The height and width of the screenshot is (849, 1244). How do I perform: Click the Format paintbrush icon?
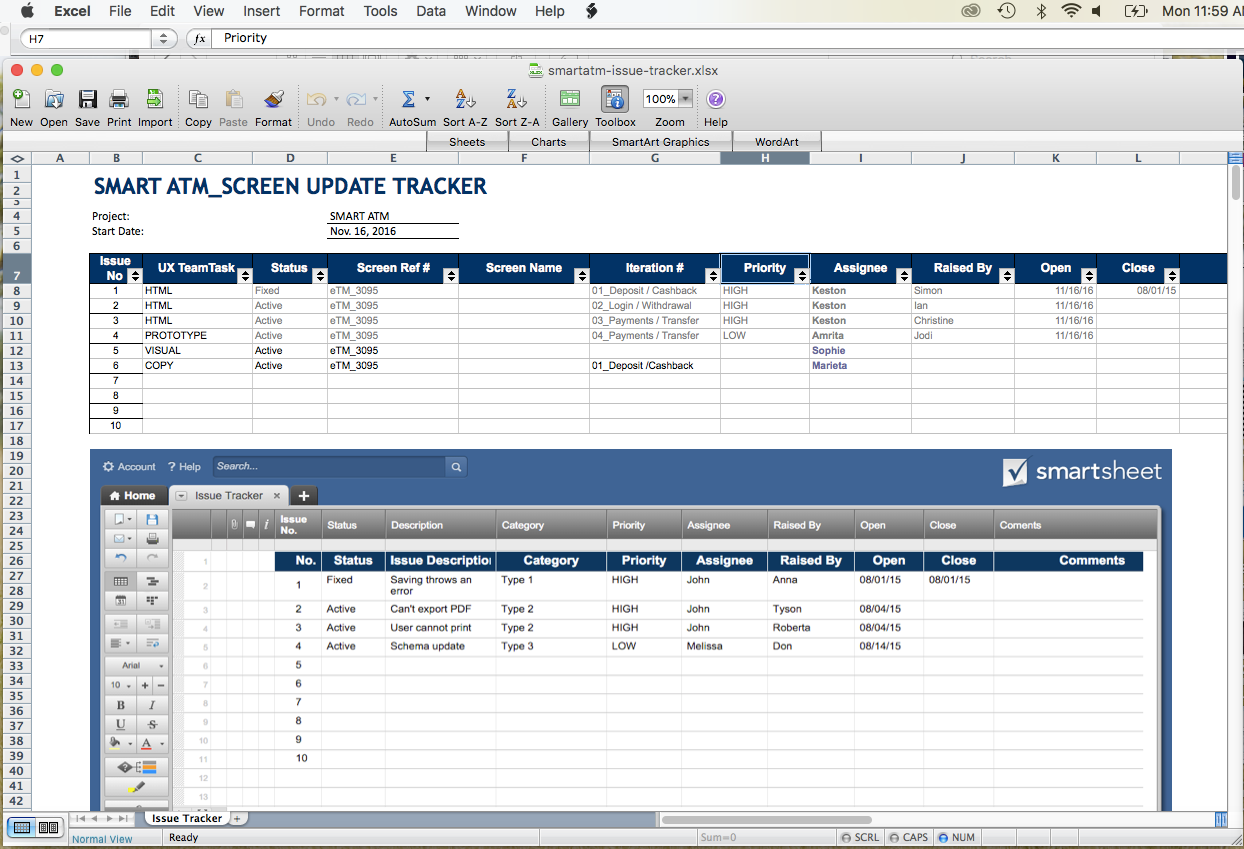coord(273,99)
